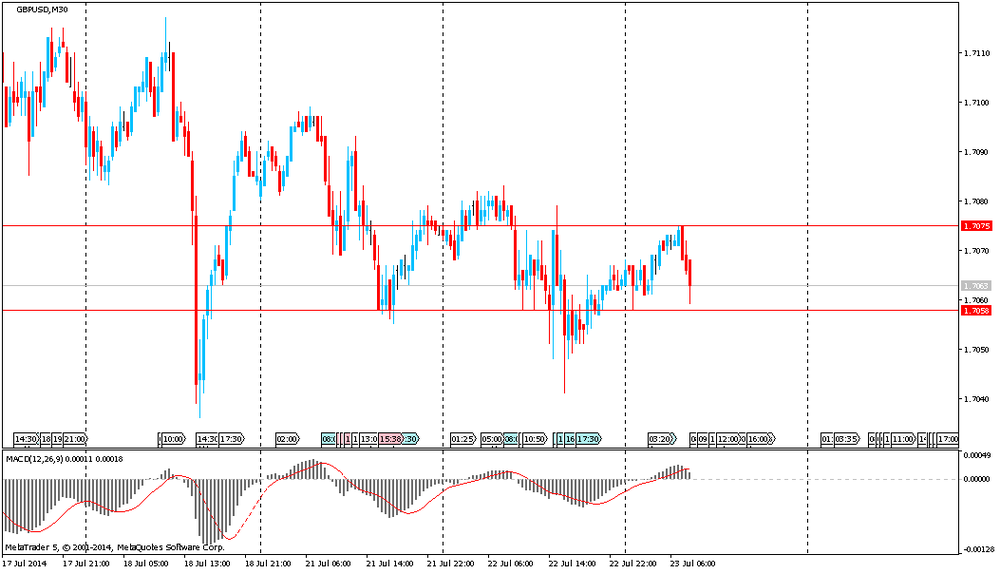
Task: Click the pink 15:38 event marker
Action: click(391, 439)
